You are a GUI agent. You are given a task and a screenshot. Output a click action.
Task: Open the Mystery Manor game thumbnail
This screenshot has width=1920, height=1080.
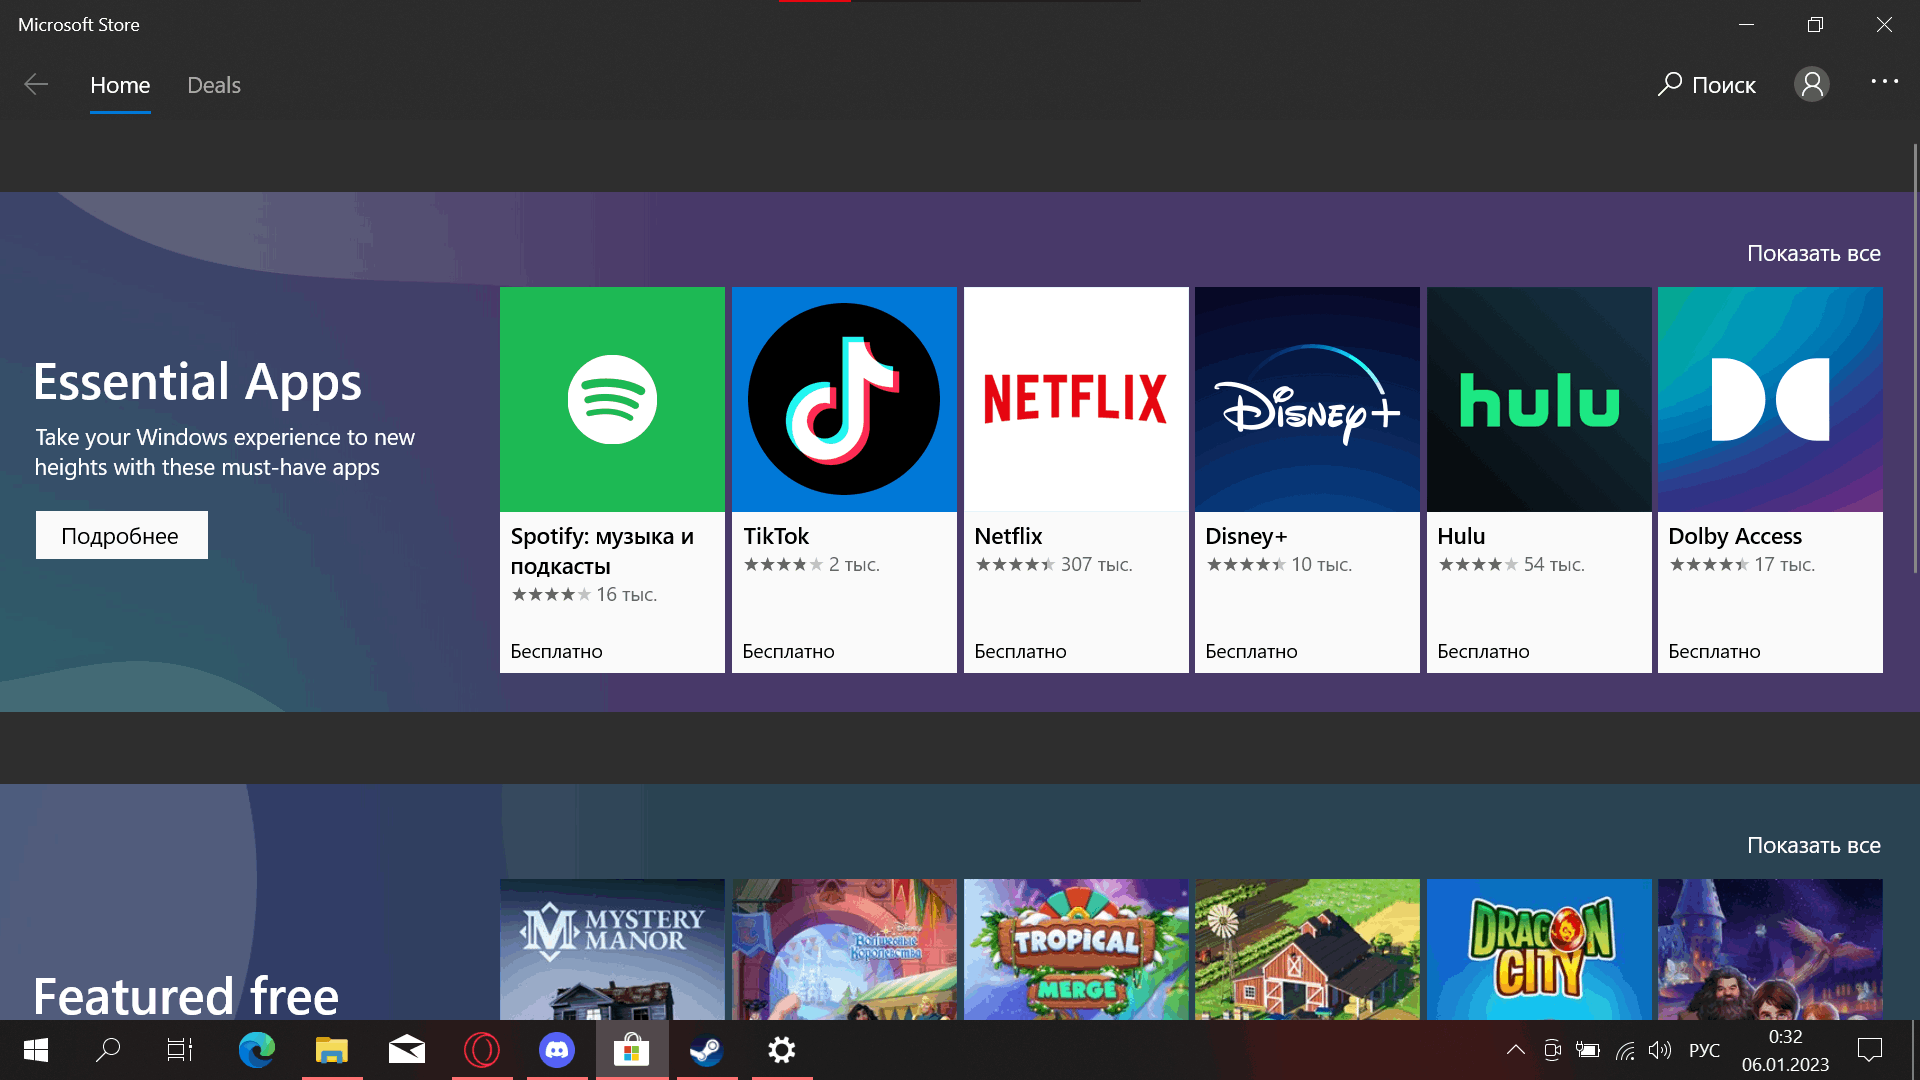[x=612, y=949]
